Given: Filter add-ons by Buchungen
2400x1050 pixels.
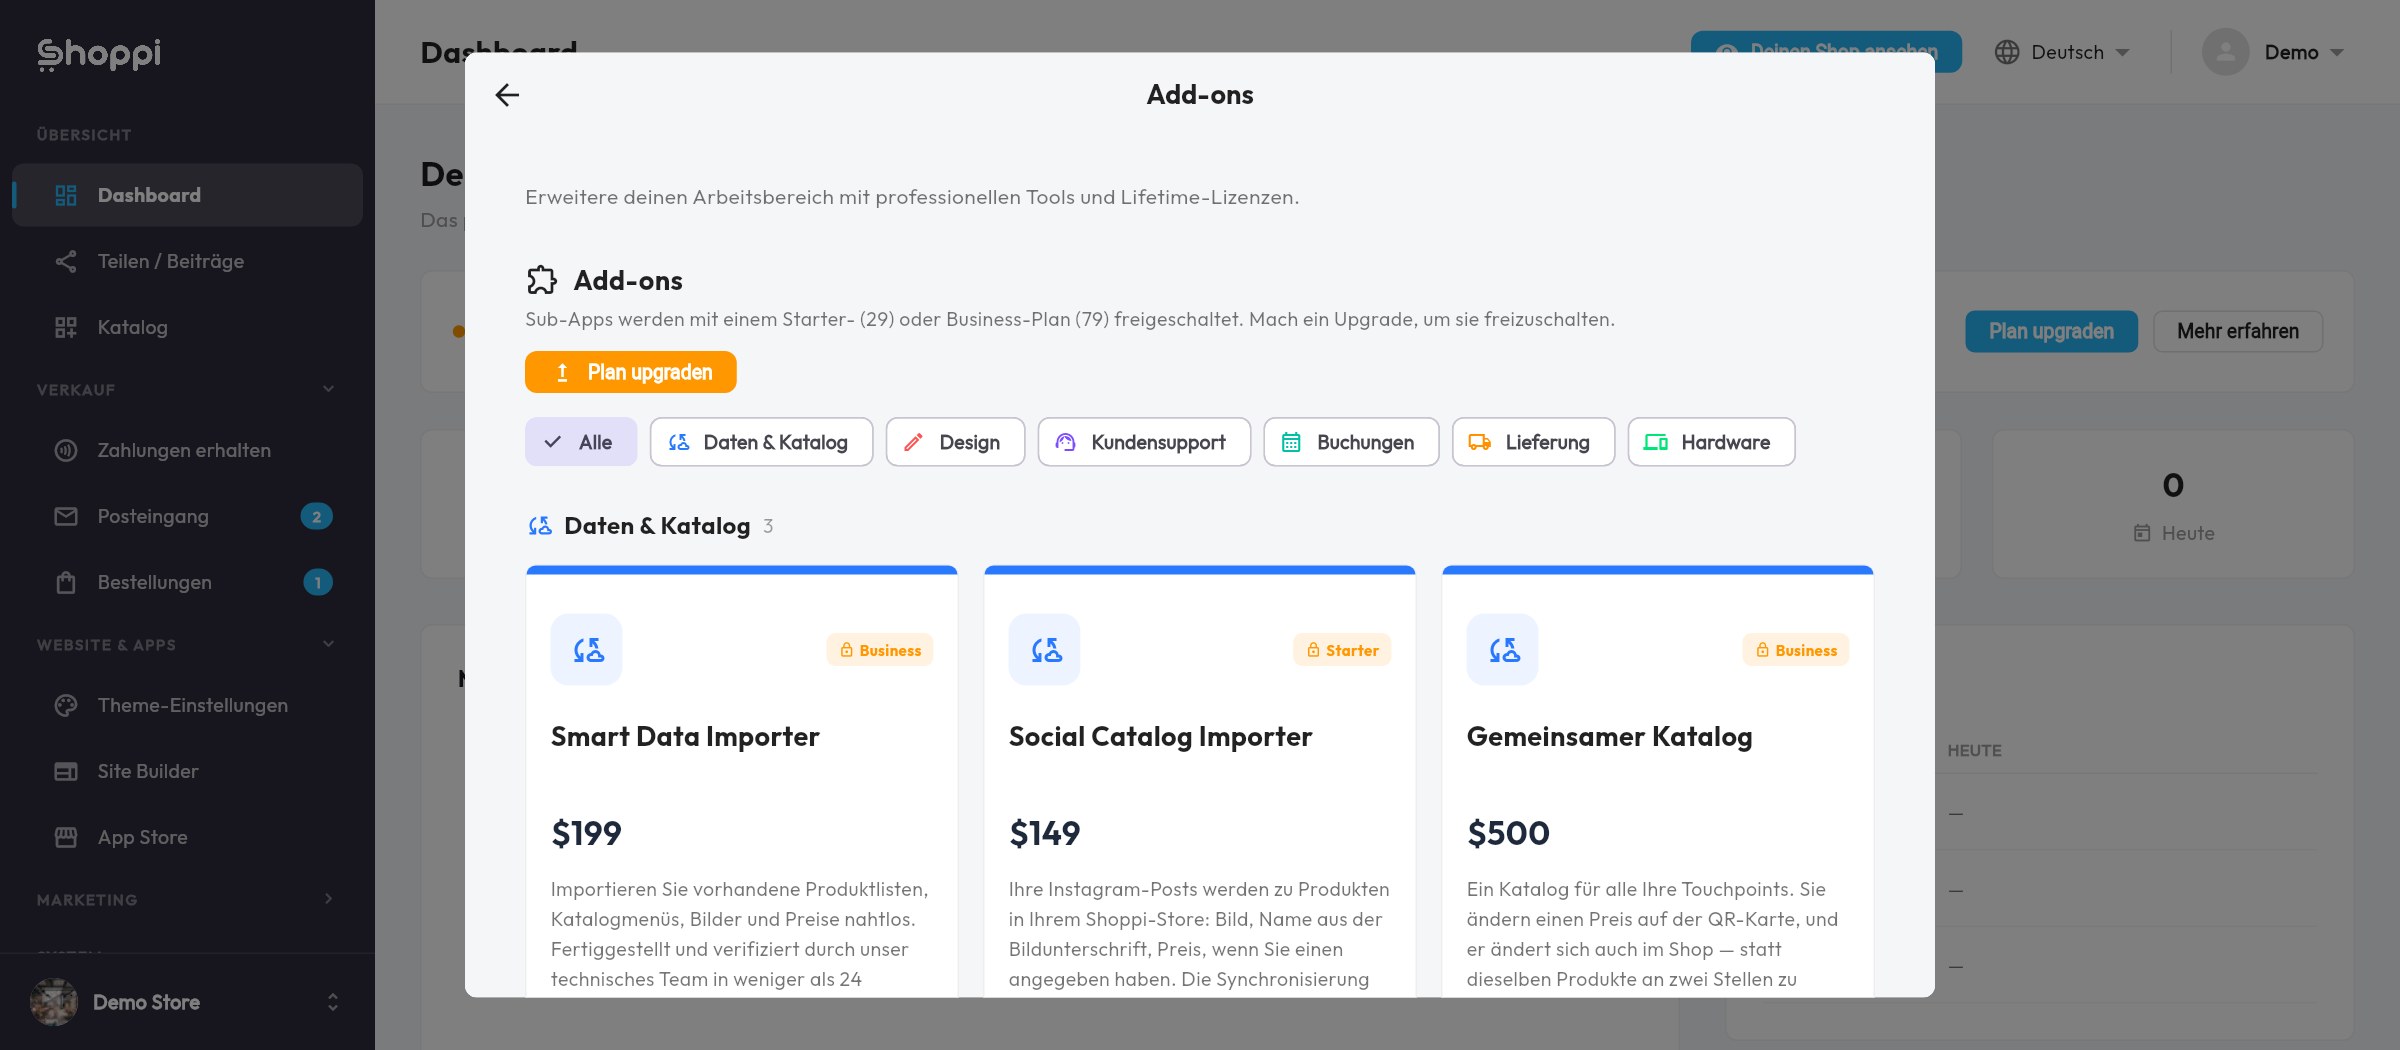Looking at the screenshot, I should pyautogui.click(x=1351, y=442).
